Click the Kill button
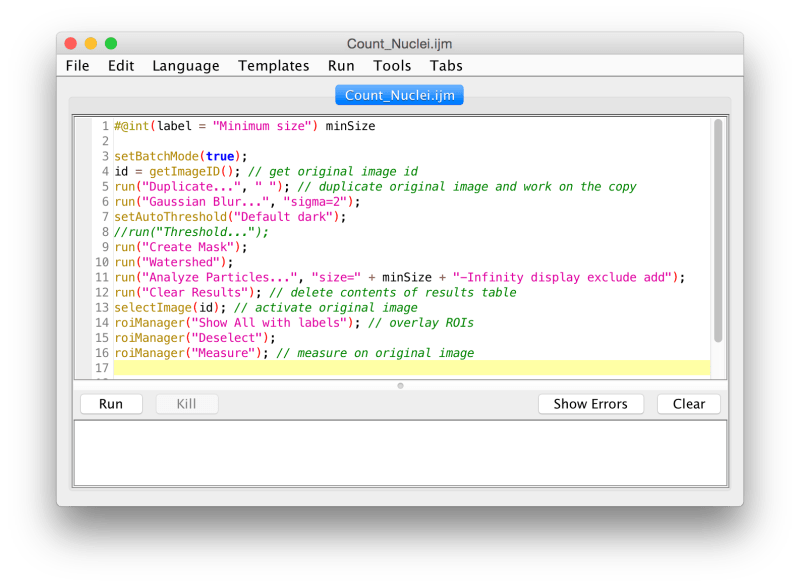This screenshot has height=587, width=800. [187, 404]
